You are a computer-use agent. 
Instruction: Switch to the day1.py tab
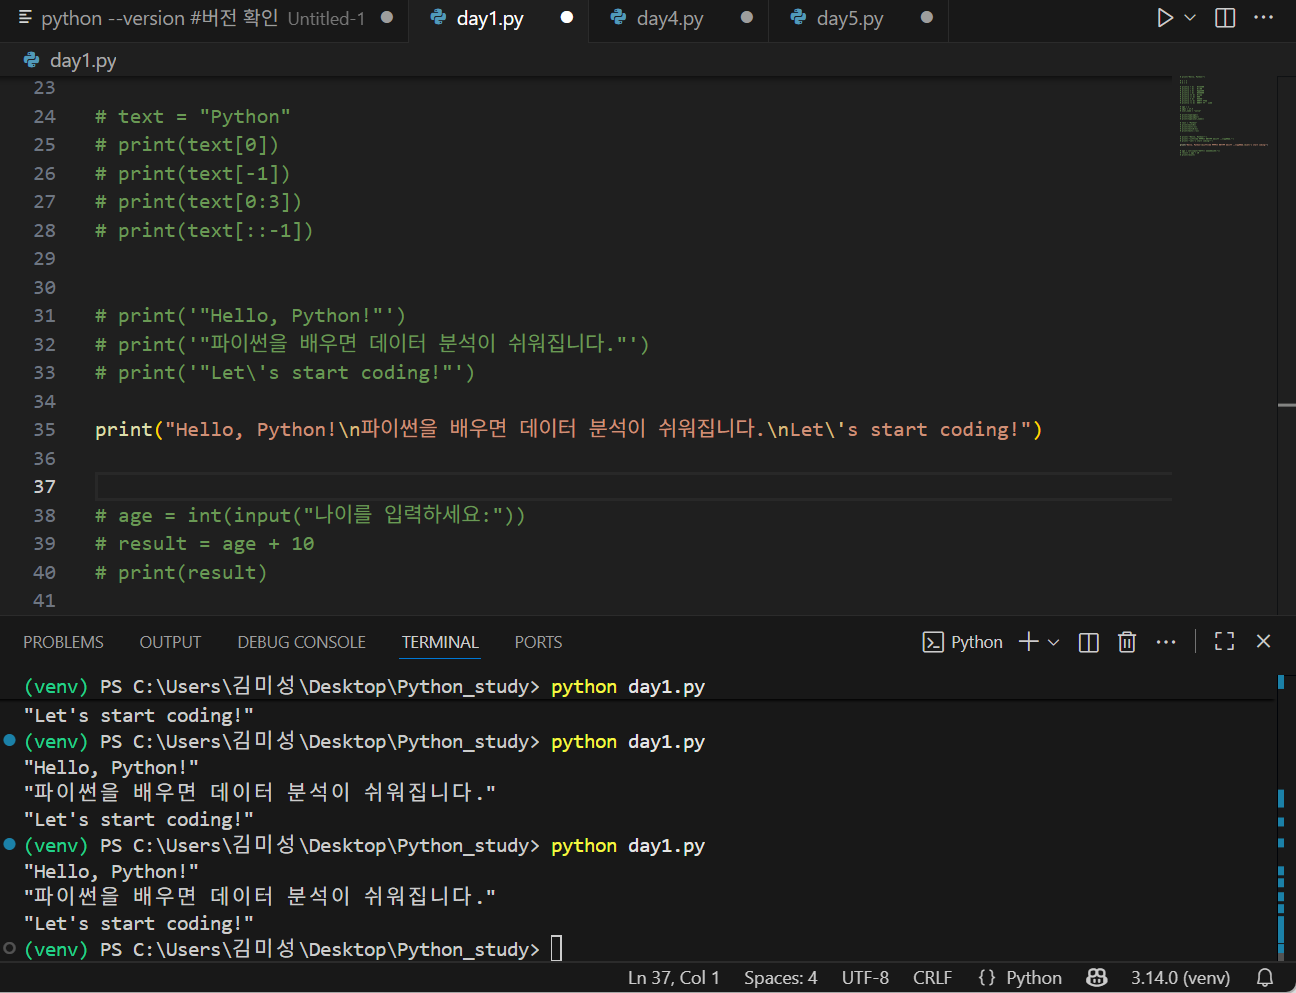[490, 18]
